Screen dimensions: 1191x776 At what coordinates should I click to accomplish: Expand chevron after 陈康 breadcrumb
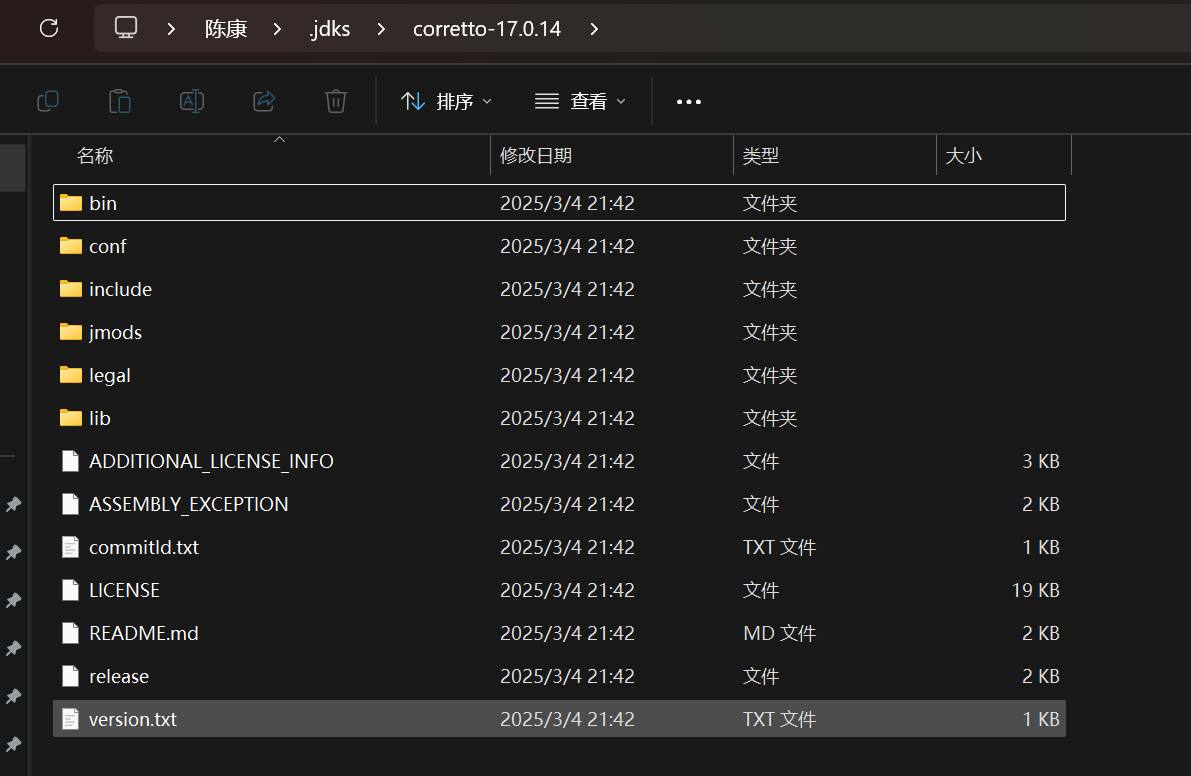tap(277, 29)
